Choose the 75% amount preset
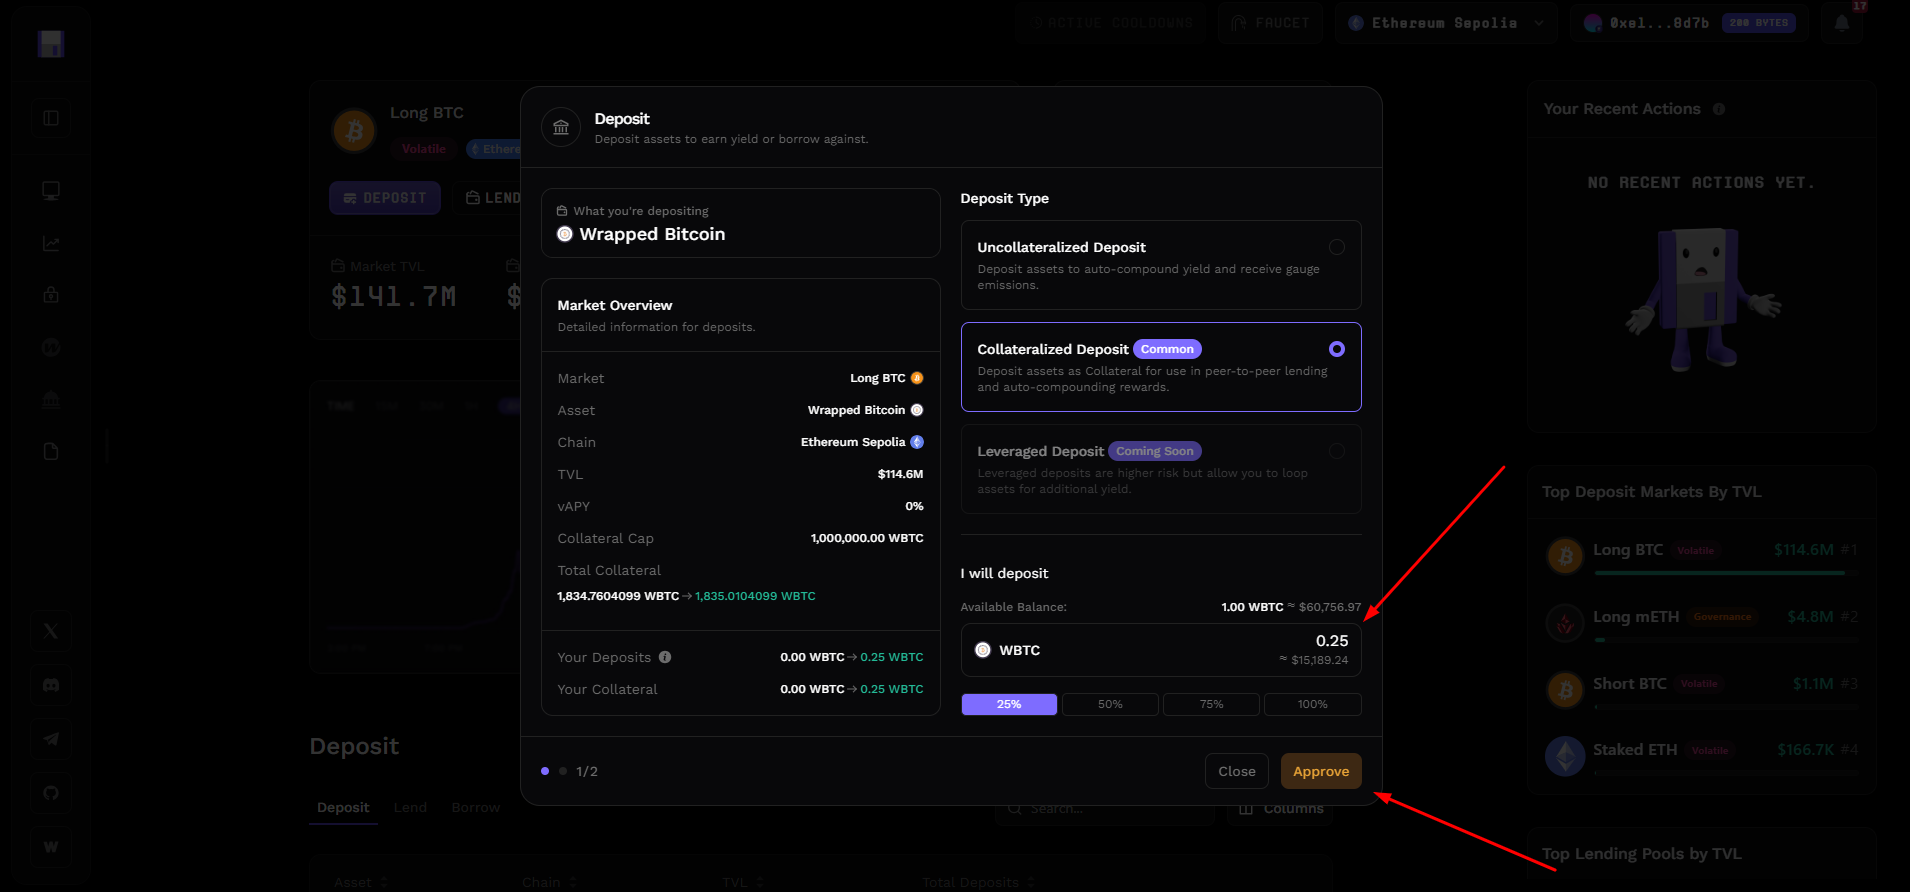The height and width of the screenshot is (892, 1910). (x=1211, y=704)
